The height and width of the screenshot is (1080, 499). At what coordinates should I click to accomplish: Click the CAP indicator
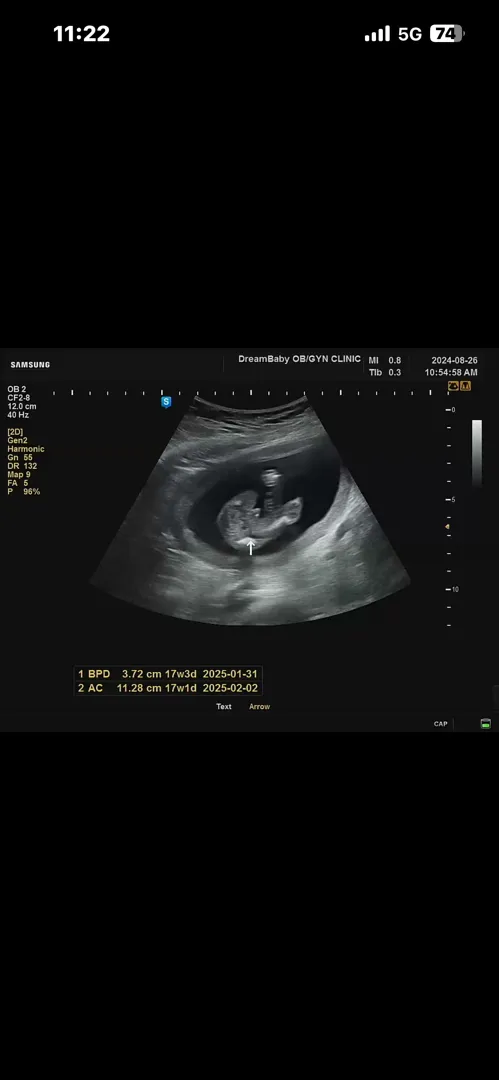440,724
